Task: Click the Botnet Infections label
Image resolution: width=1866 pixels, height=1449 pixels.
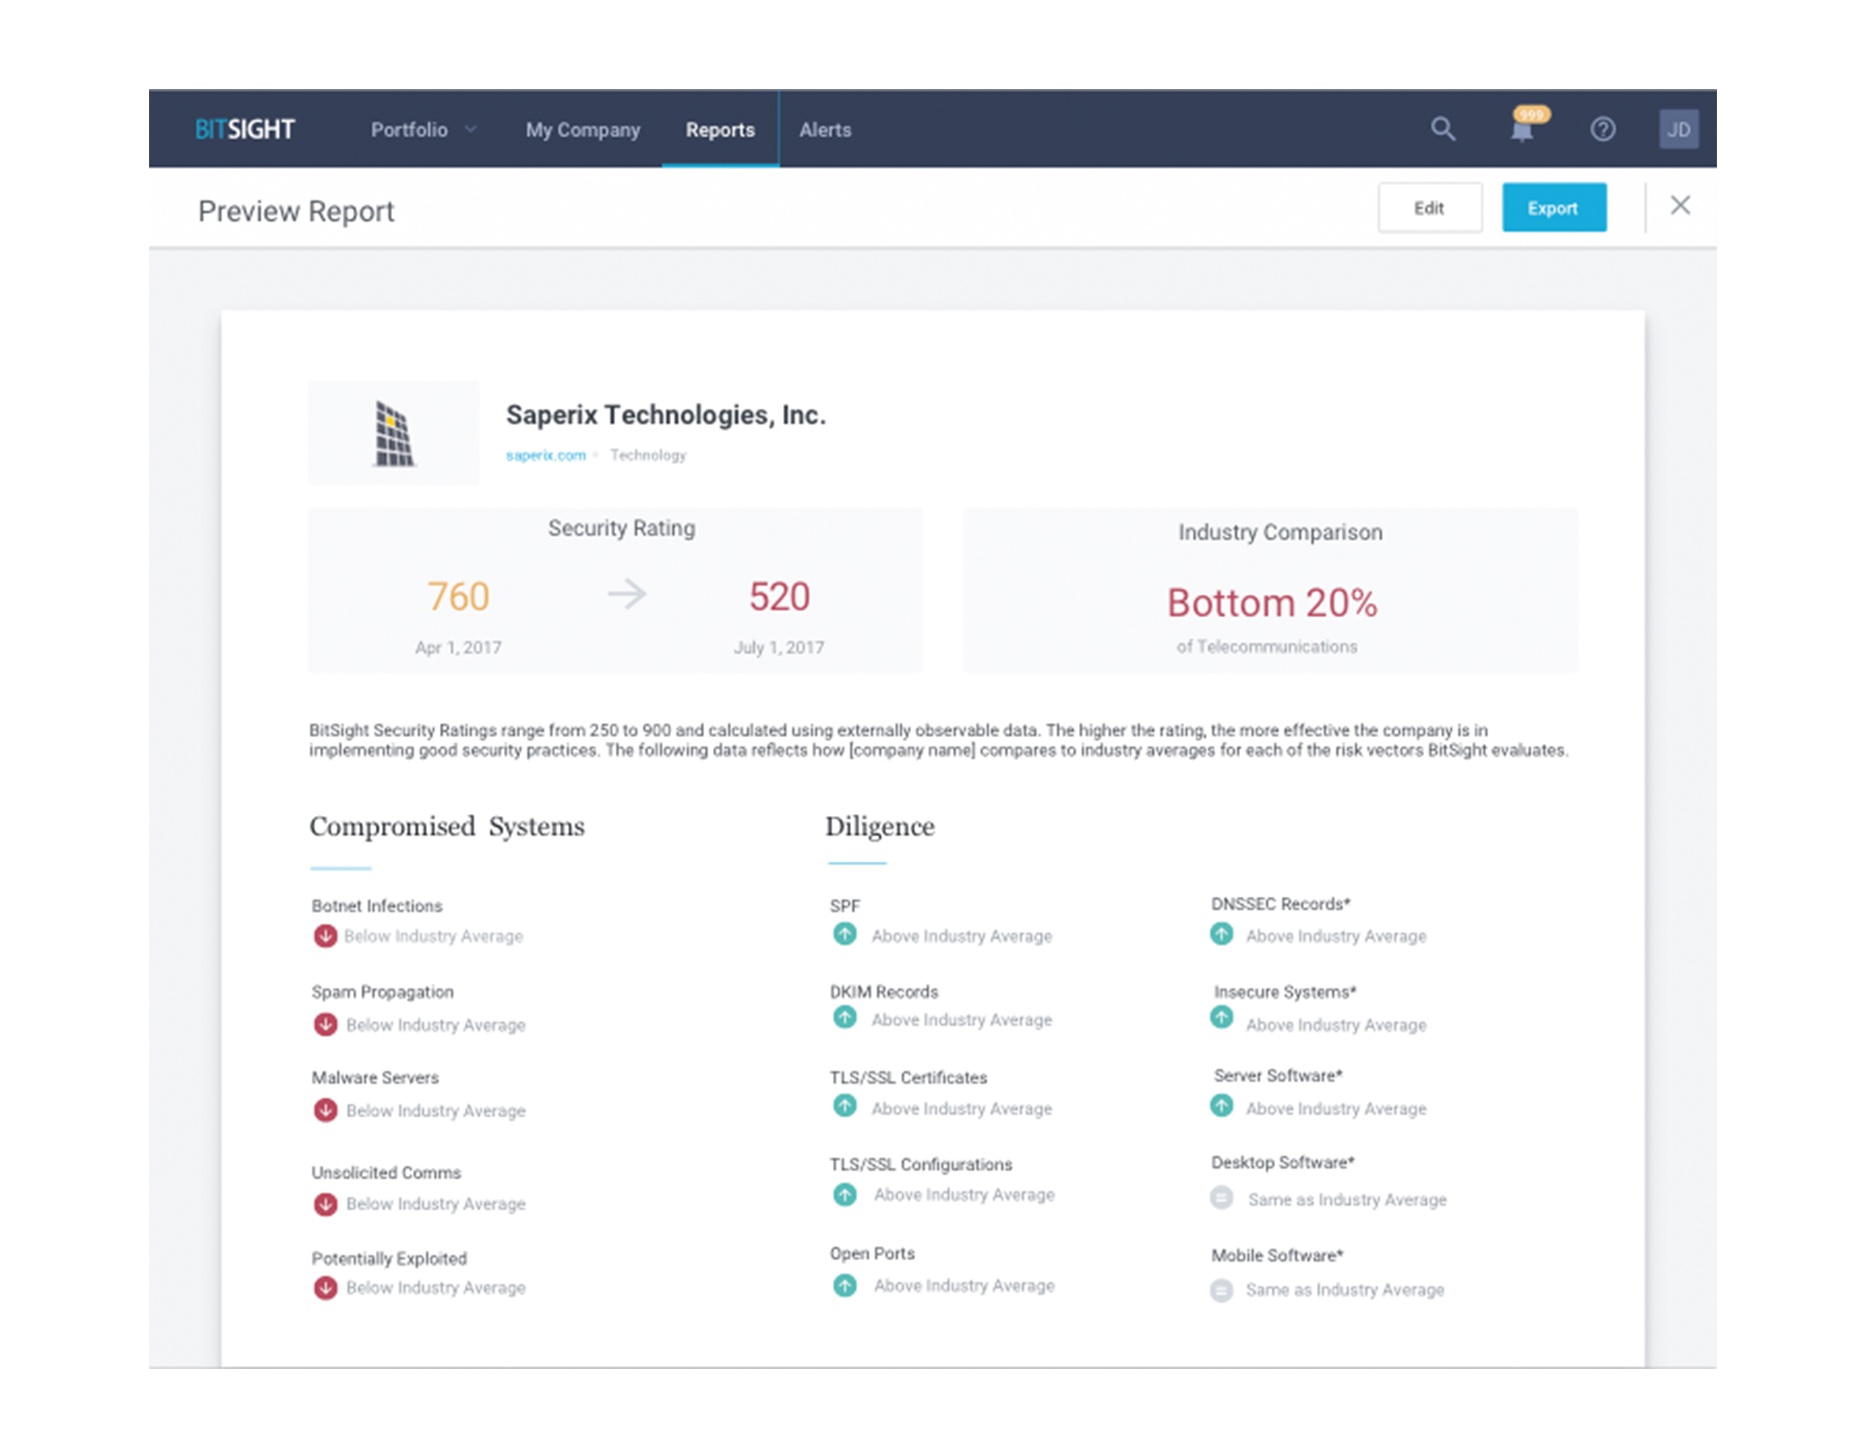Action: tap(377, 906)
